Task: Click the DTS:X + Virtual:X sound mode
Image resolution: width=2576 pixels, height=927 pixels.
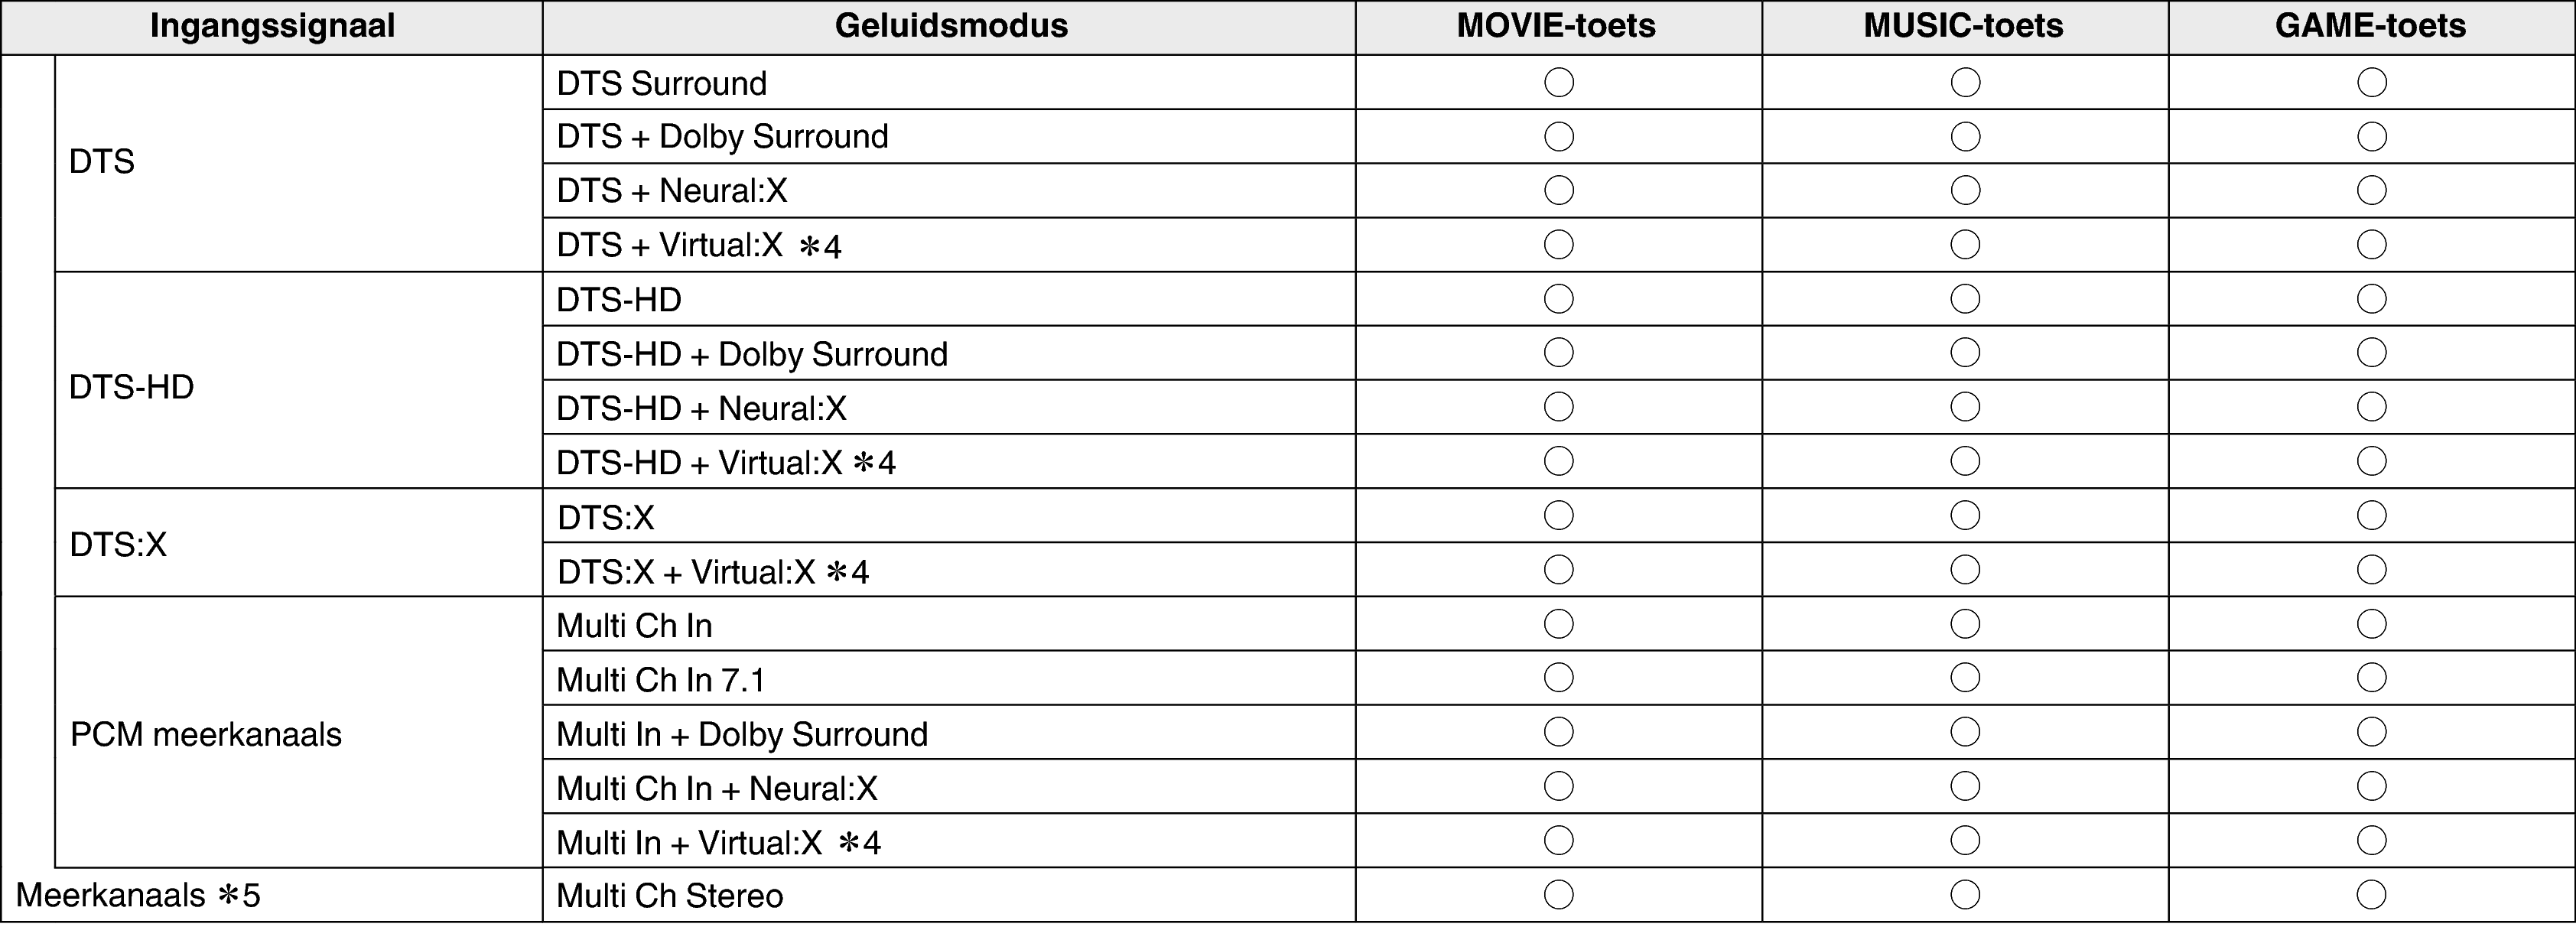Action: [x=713, y=571]
